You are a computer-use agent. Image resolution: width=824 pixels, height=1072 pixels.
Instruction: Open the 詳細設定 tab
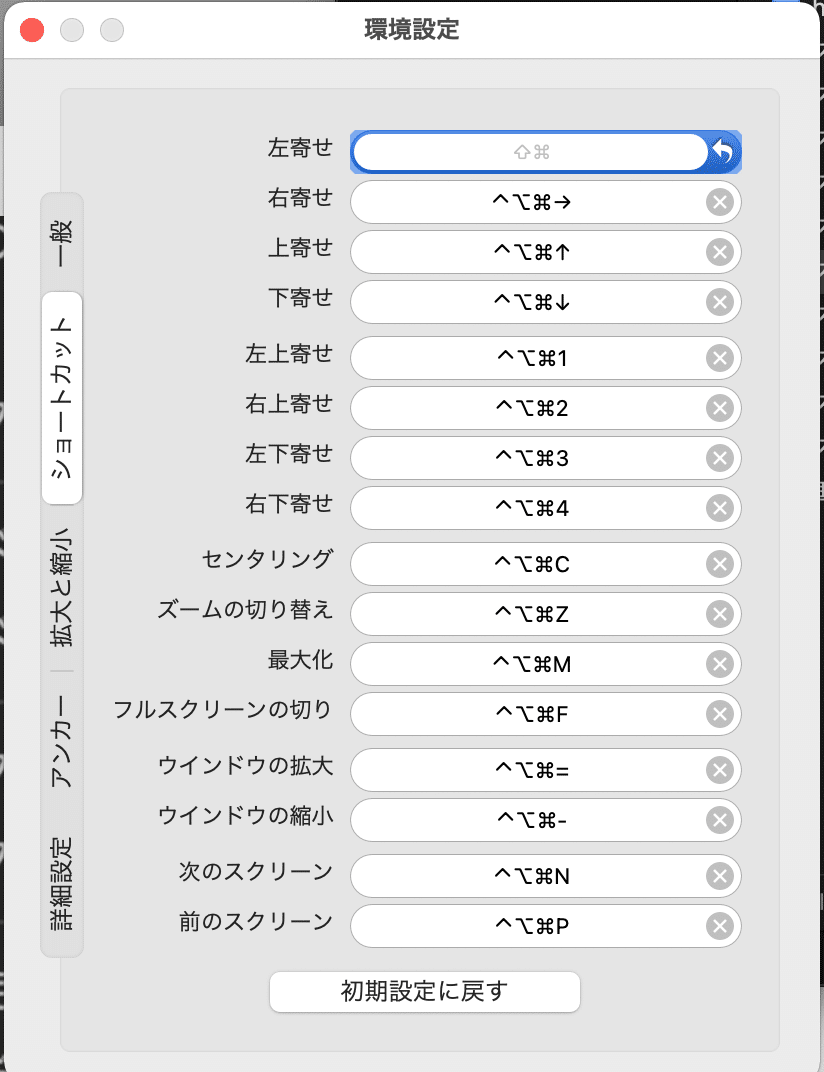[62, 883]
